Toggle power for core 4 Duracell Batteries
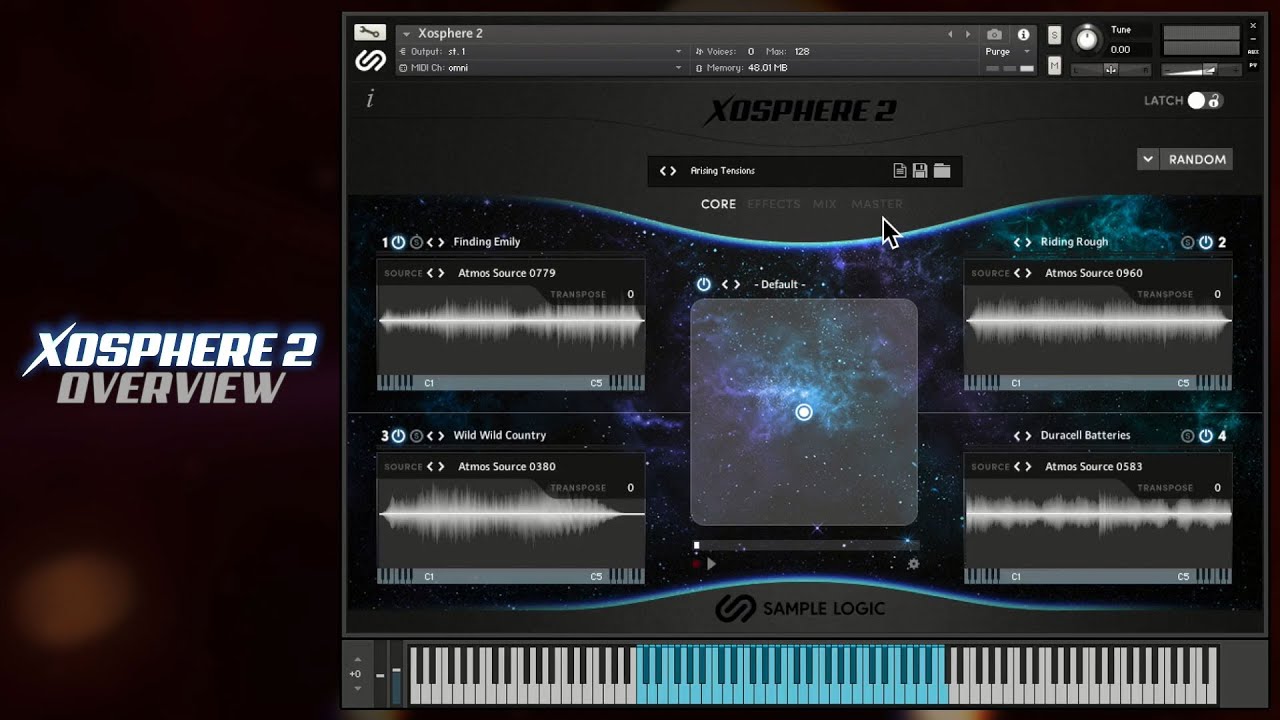Image resolution: width=1280 pixels, height=720 pixels. pos(1205,436)
